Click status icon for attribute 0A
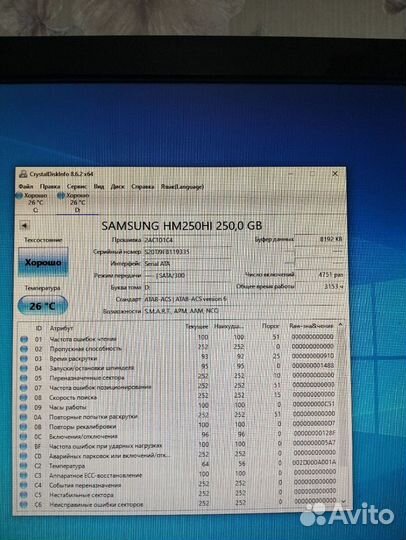Image resolution: width=406 pixels, height=540 pixels. coord(24,417)
